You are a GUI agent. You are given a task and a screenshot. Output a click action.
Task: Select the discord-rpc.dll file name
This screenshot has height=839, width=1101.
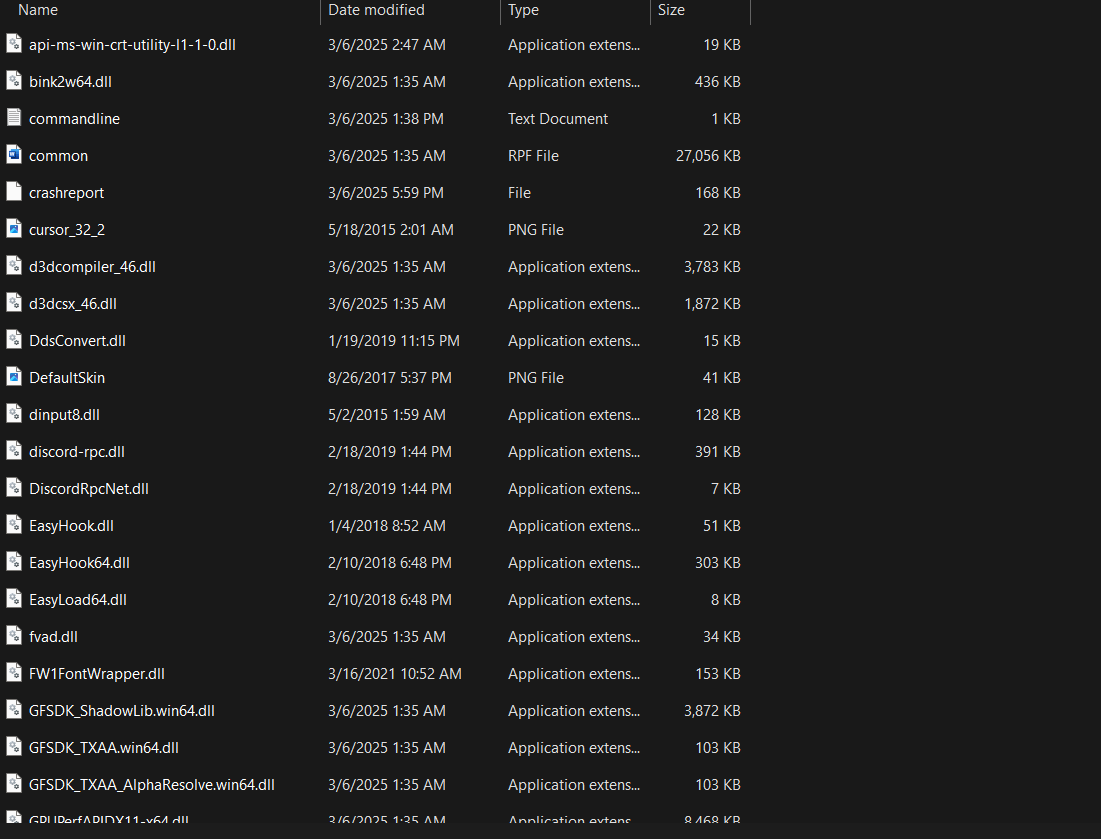pyautogui.click(x=77, y=452)
